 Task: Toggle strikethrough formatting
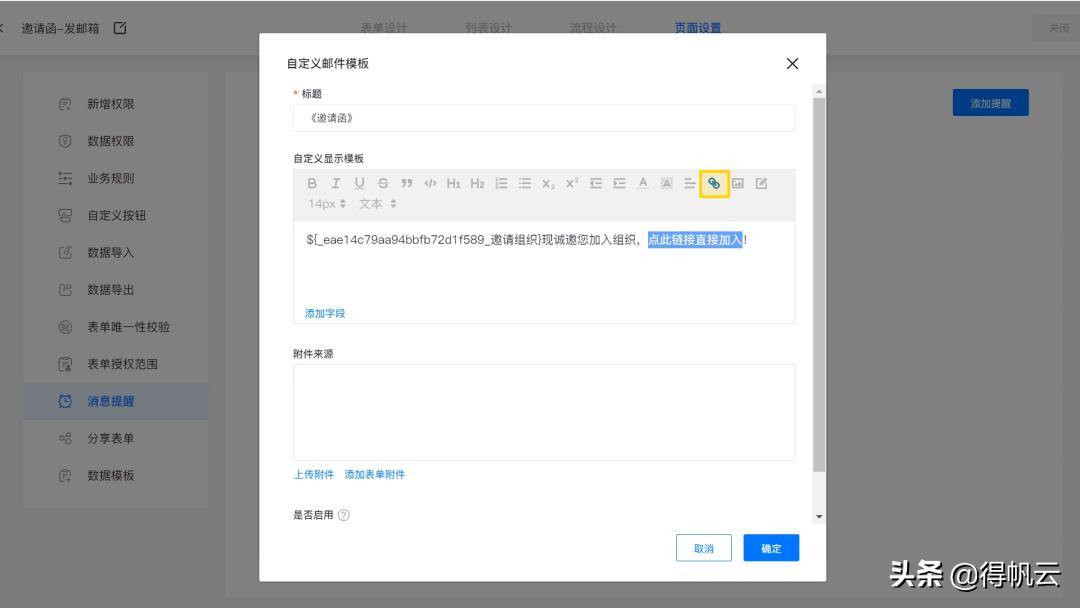point(382,183)
